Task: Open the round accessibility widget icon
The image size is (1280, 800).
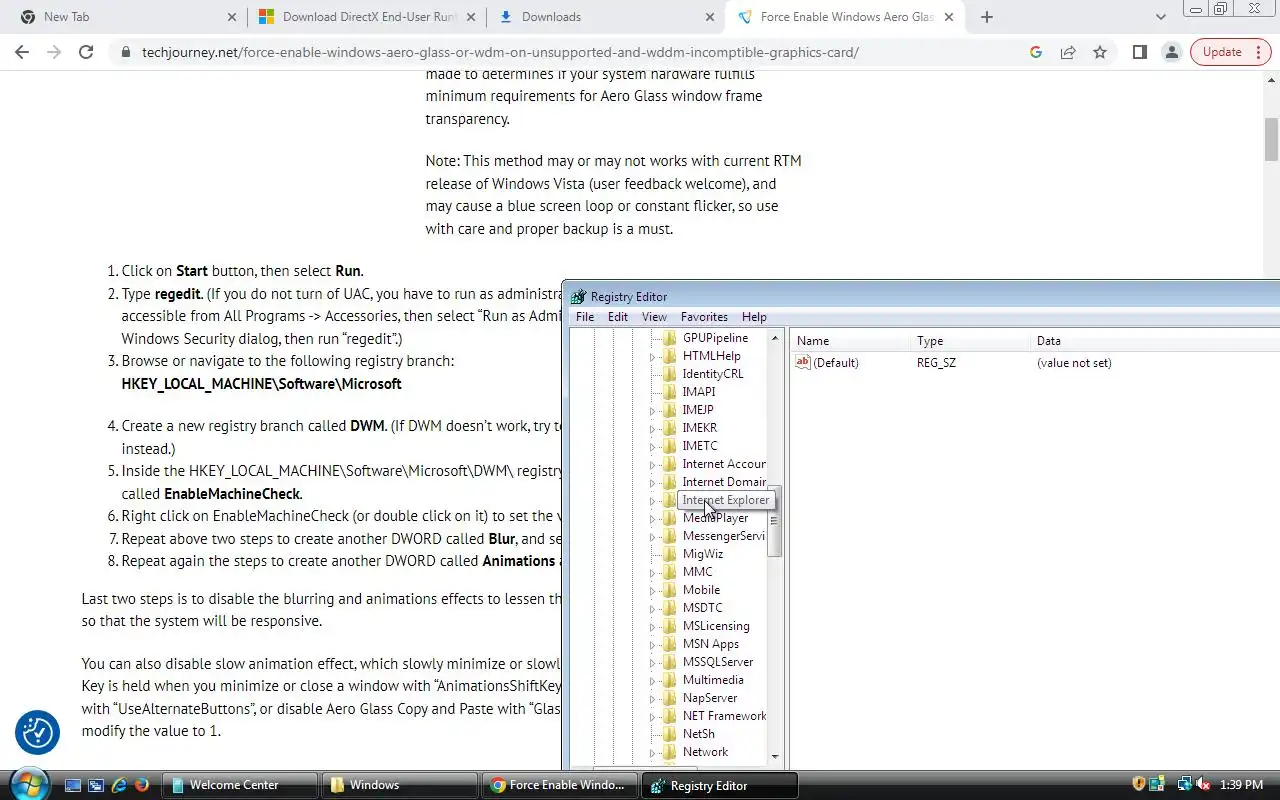Action: (x=38, y=733)
